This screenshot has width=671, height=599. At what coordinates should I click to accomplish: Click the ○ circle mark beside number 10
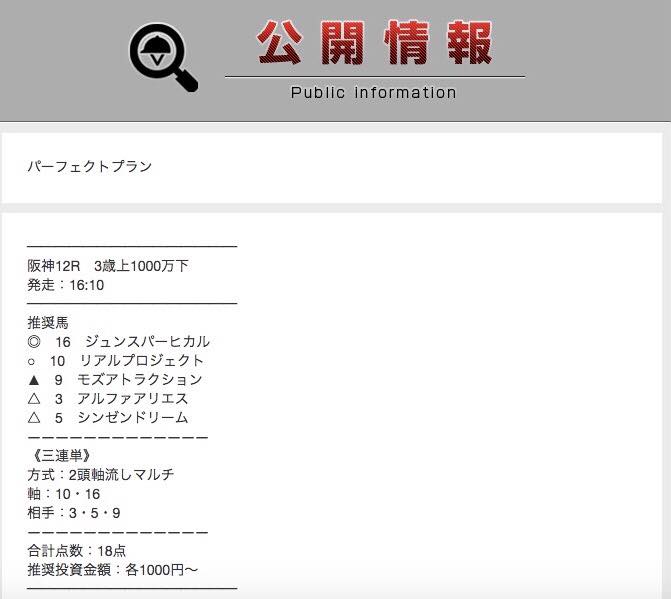point(31,362)
